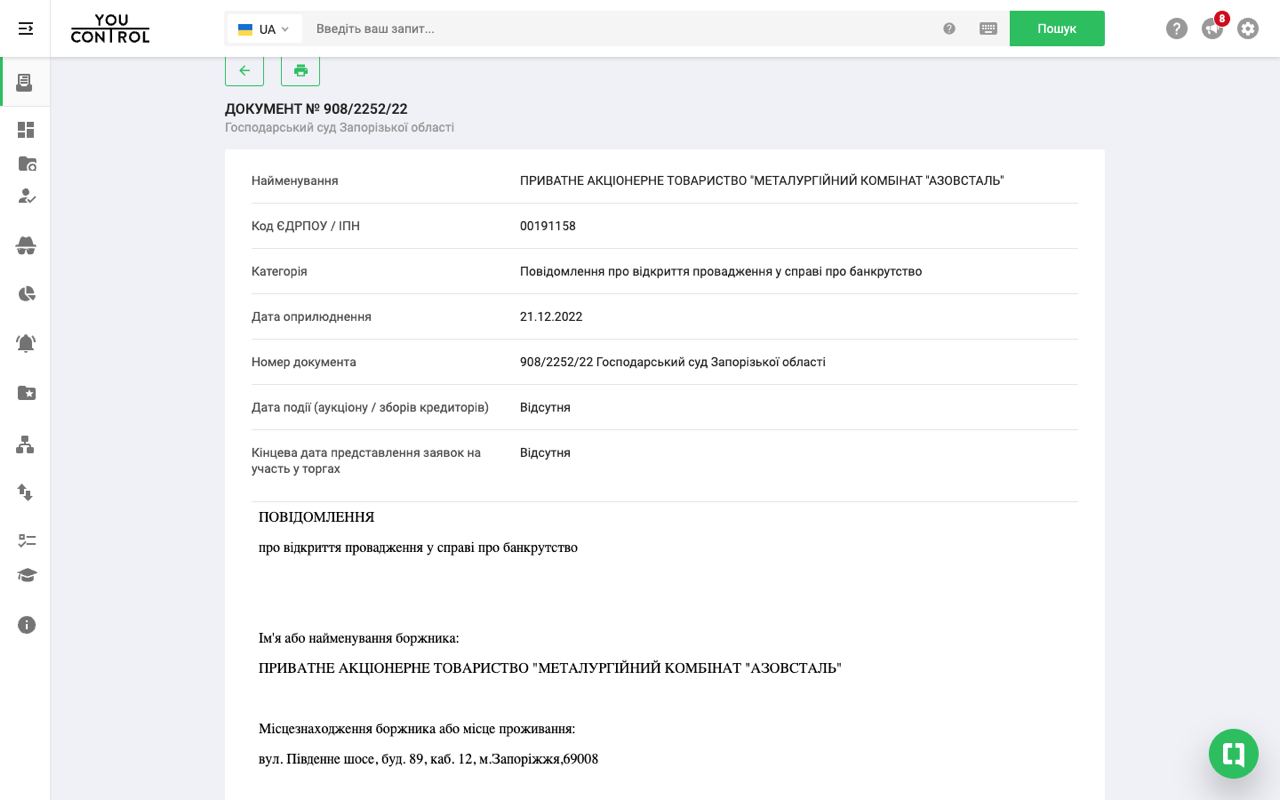Viewport: 1280px width, 800px height.
Task: Open the settings gear at top right
Action: point(1248,29)
